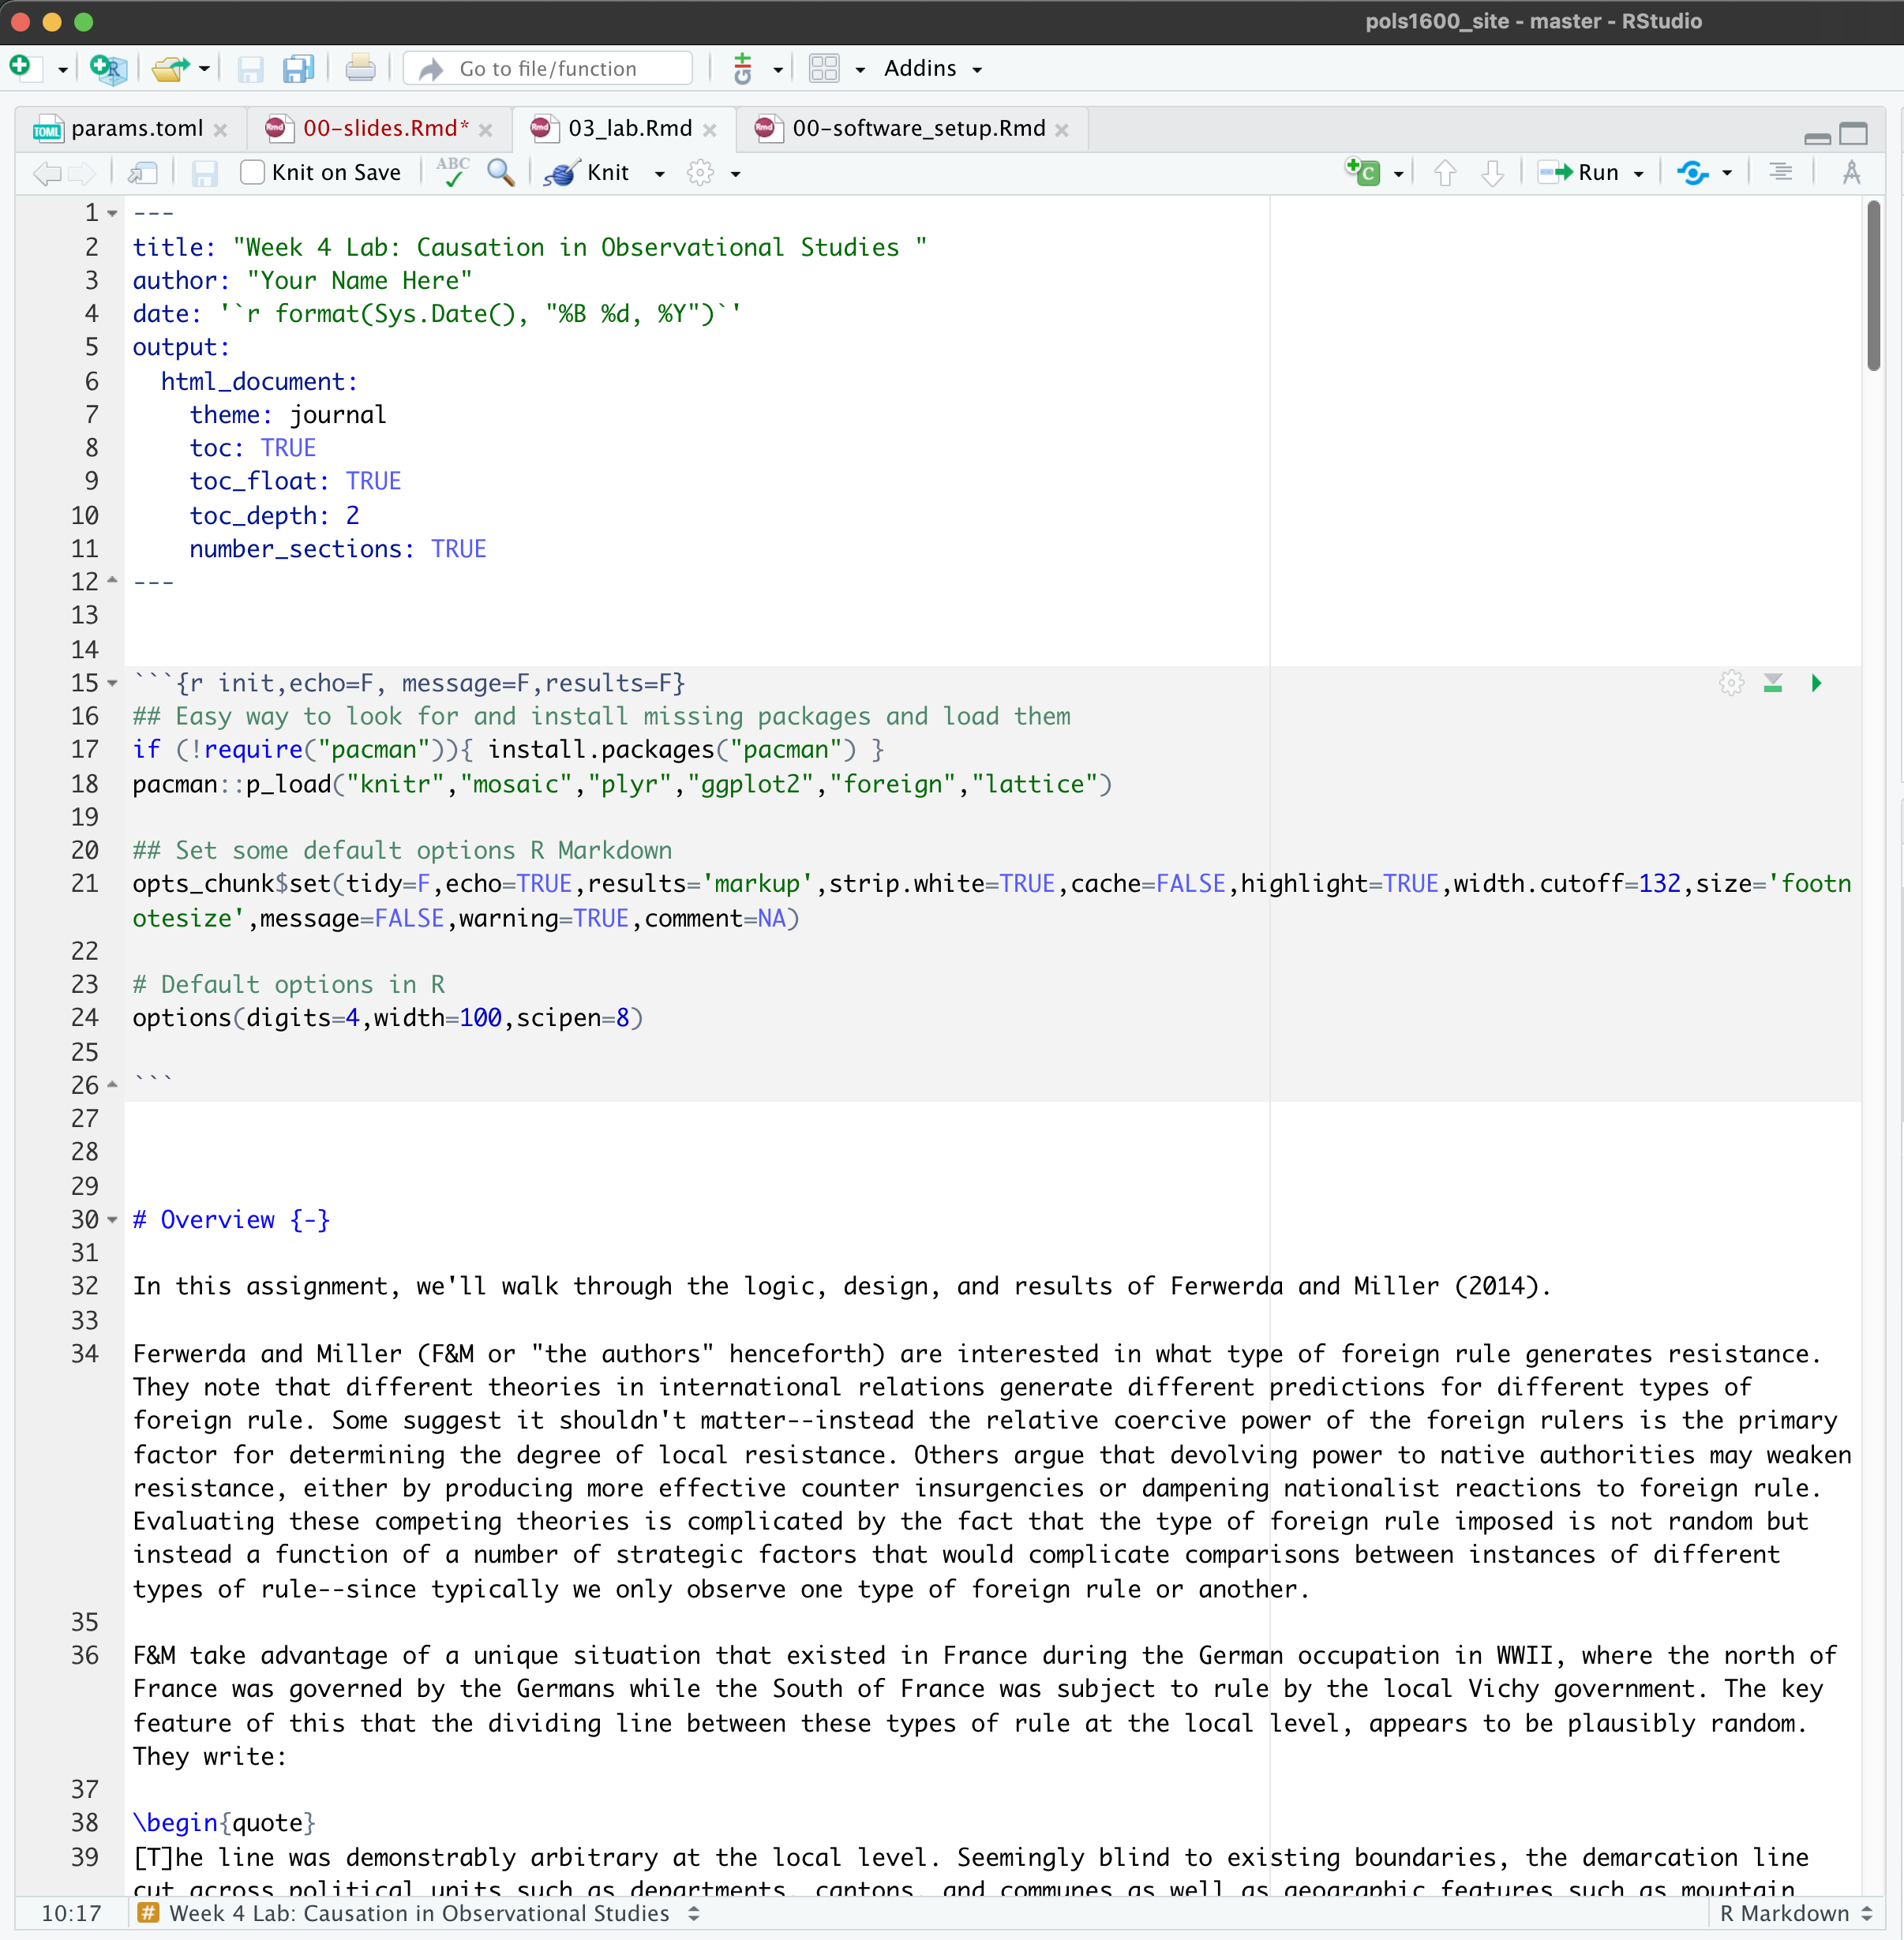Viewport: 1904px width, 1940px height.
Task: Collapse the YAML header fold arrow
Action: pyautogui.click(x=112, y=213)
